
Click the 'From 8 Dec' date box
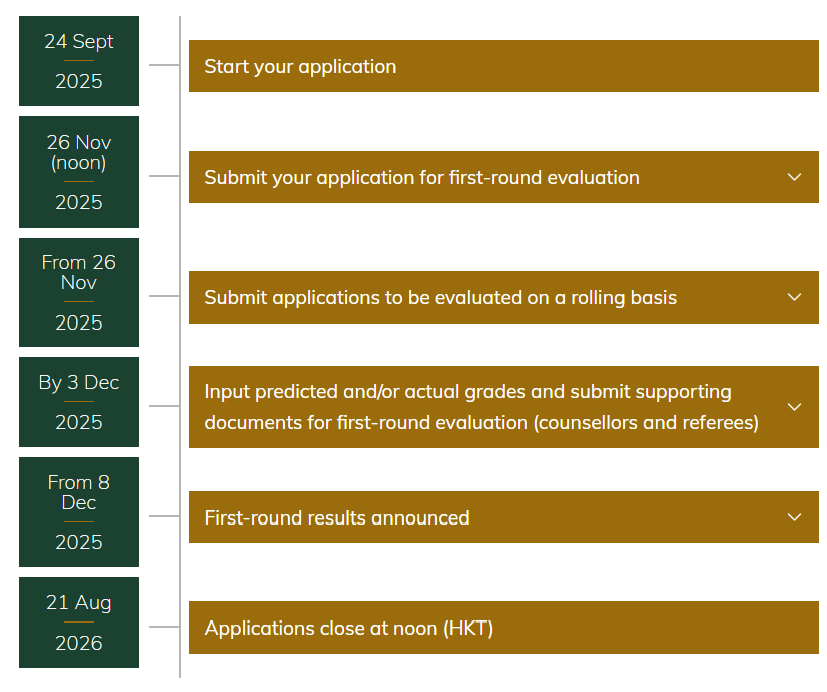[x=79, y=512]
